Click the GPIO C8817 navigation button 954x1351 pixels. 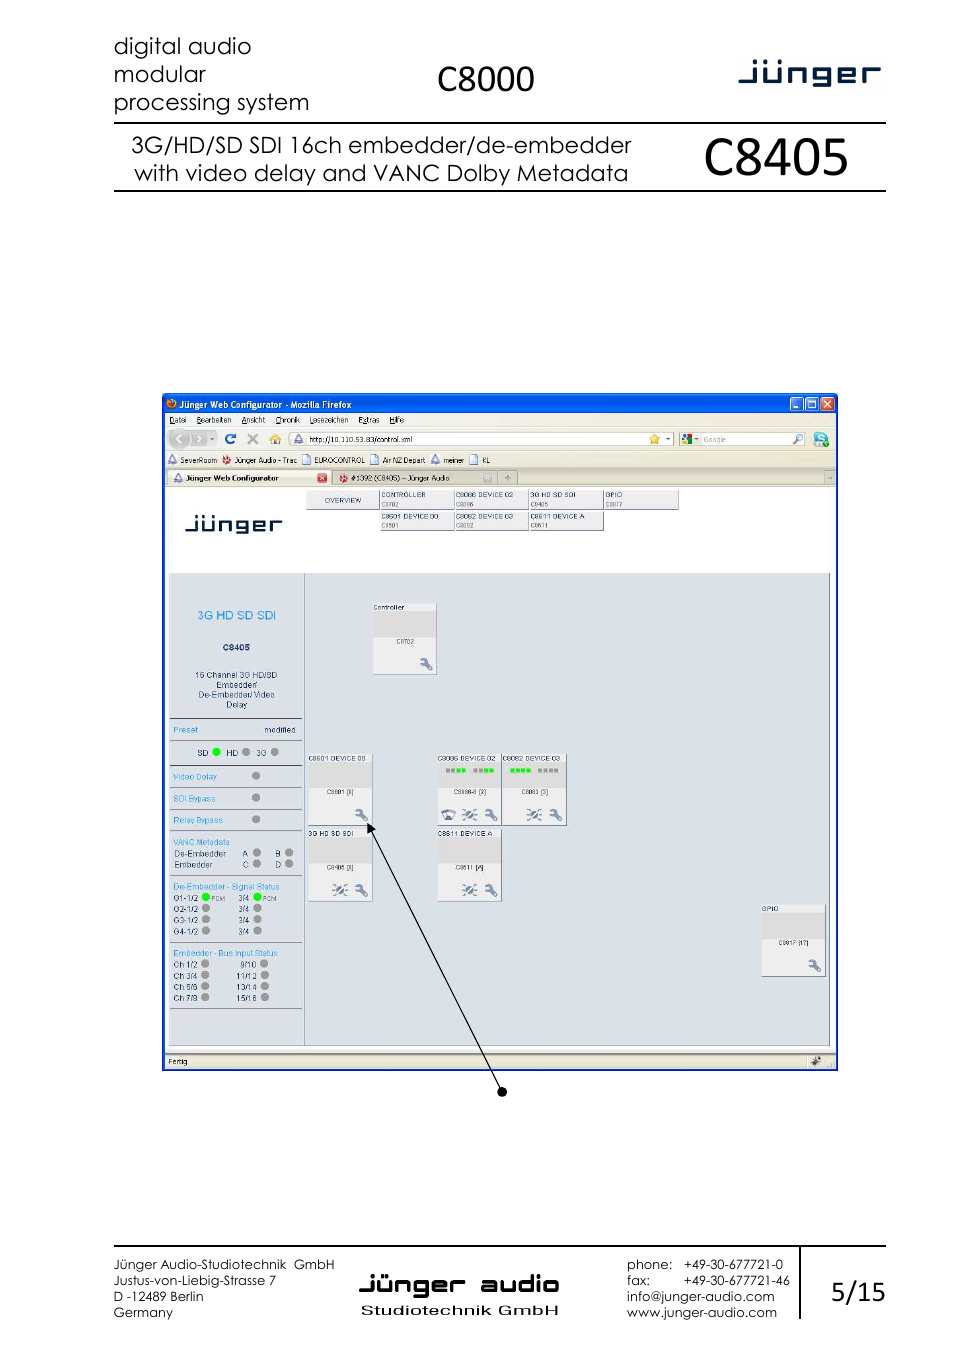tap(641, 499)
